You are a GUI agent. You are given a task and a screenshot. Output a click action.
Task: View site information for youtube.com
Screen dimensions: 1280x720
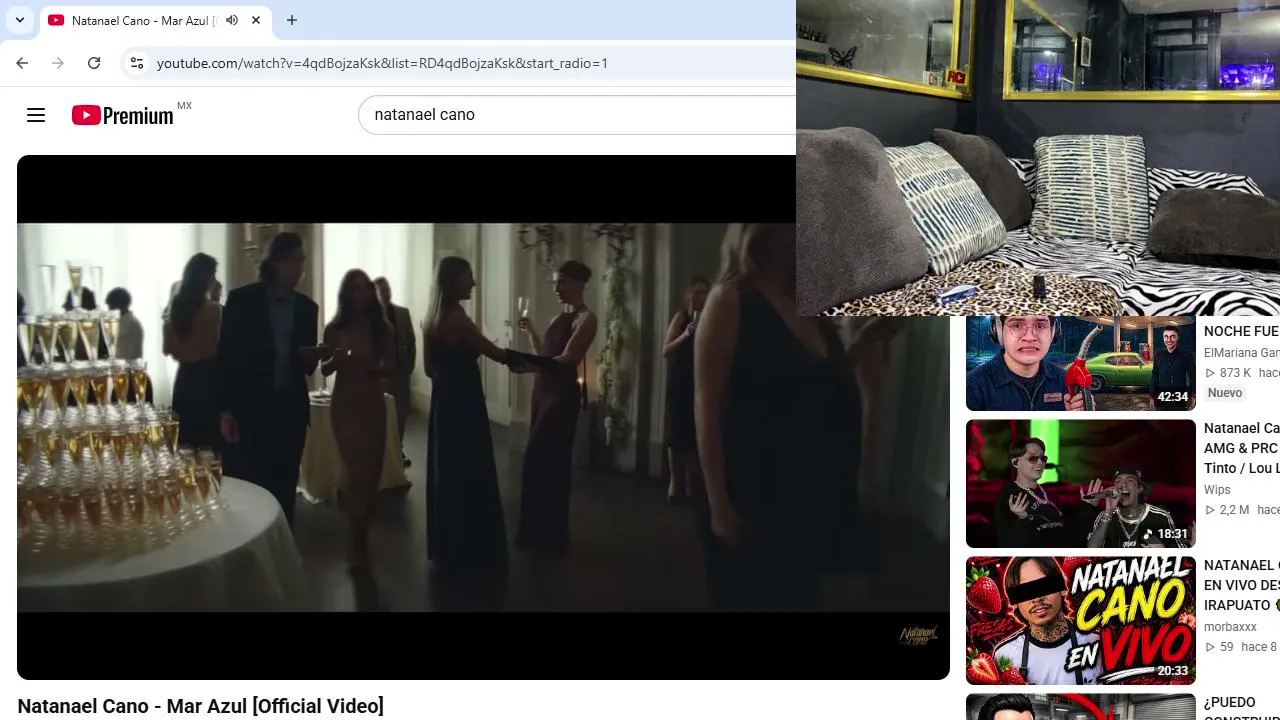(137, 63)
